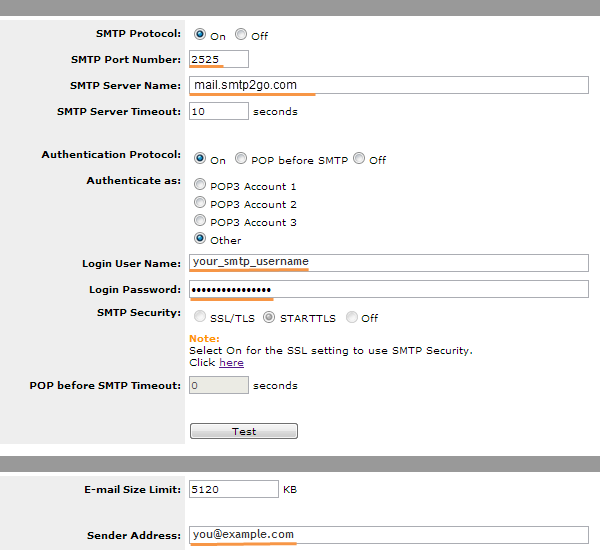Edit the SMTP Server Timeout field
The height and width of the screenshot is (550, 600).
219,111
